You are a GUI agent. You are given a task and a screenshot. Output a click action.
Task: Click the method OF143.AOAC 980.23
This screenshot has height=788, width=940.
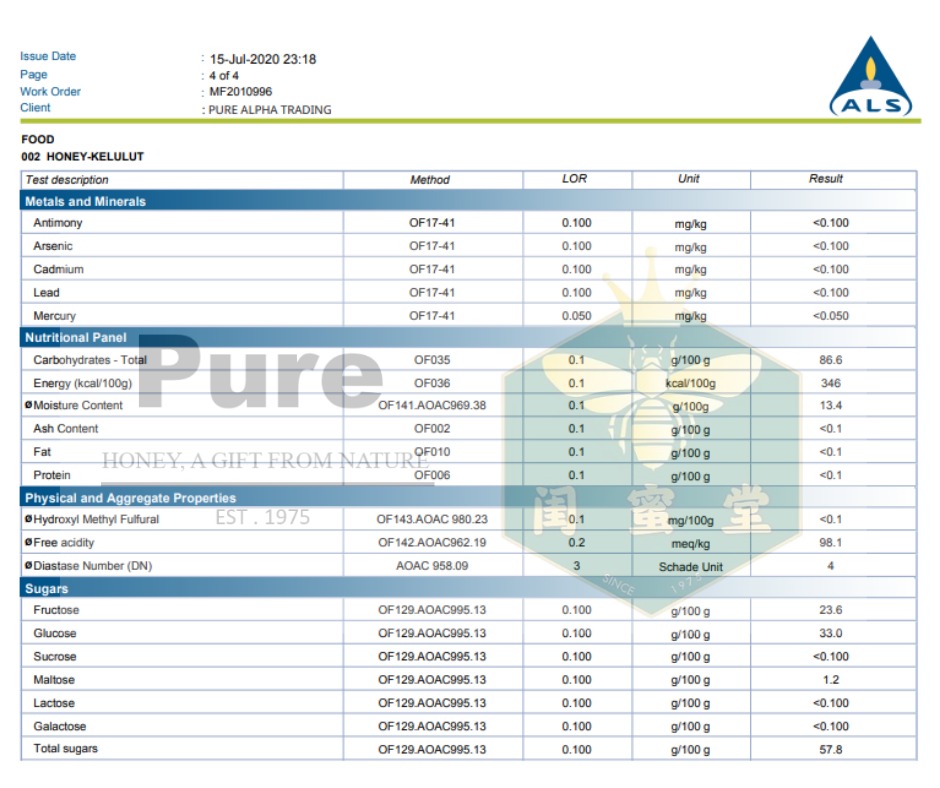click(x=432, y=519)
